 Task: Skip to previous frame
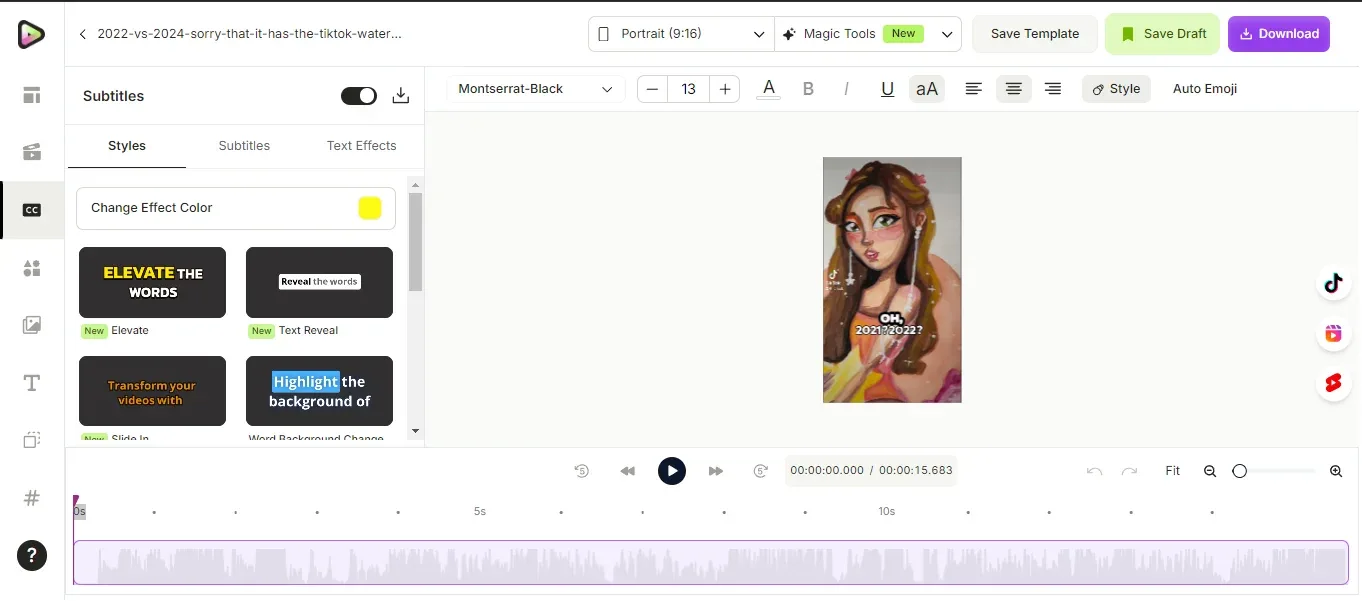pyautogui.click(x=628, y=471)
